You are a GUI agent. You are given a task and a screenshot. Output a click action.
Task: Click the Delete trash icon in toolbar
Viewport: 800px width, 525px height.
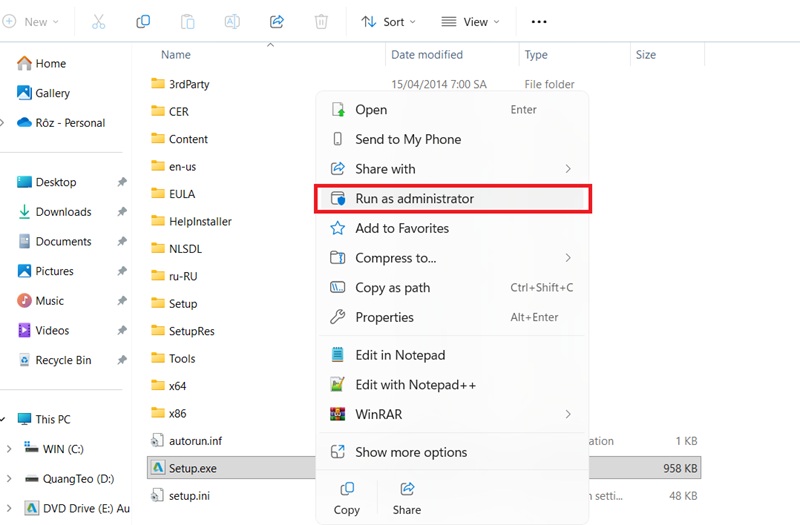(321, 21)
